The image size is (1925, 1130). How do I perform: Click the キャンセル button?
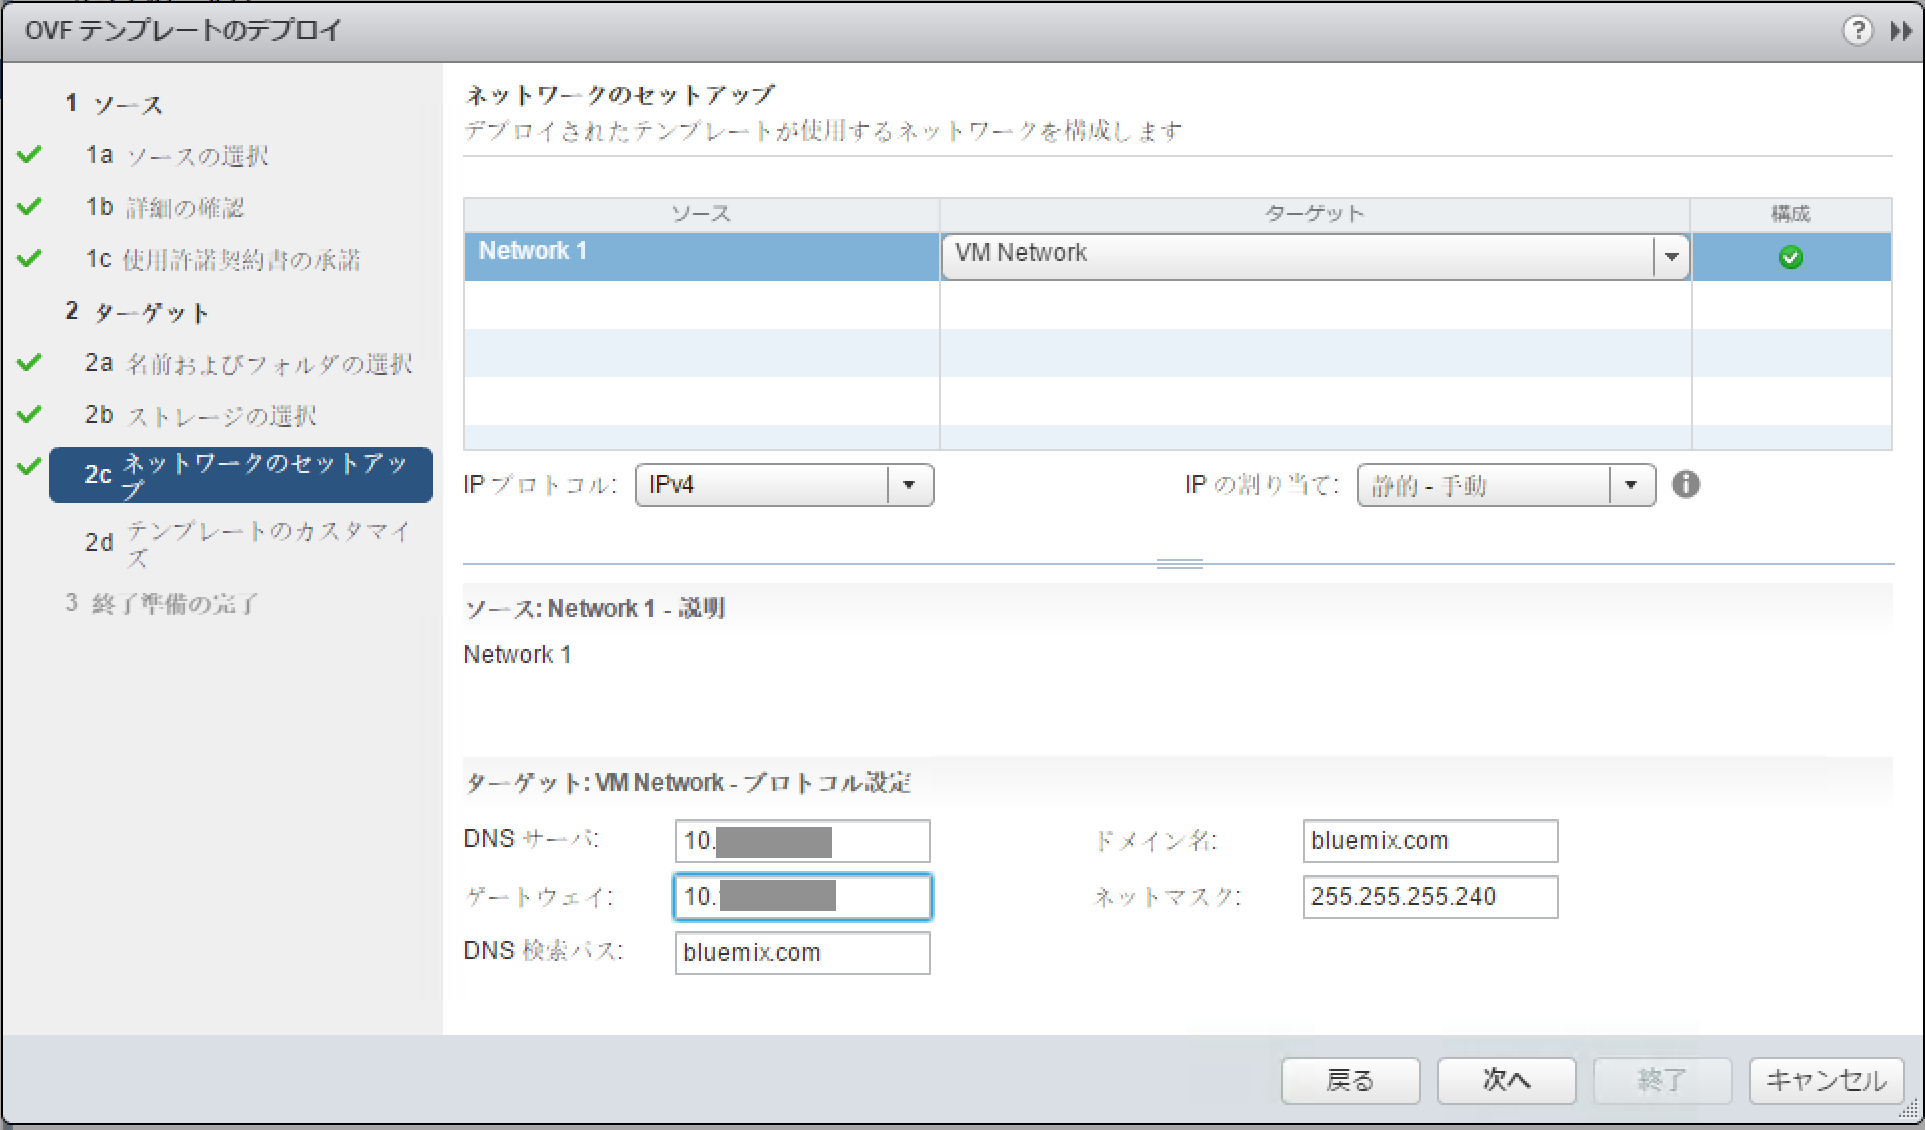pos(1824,1081)
